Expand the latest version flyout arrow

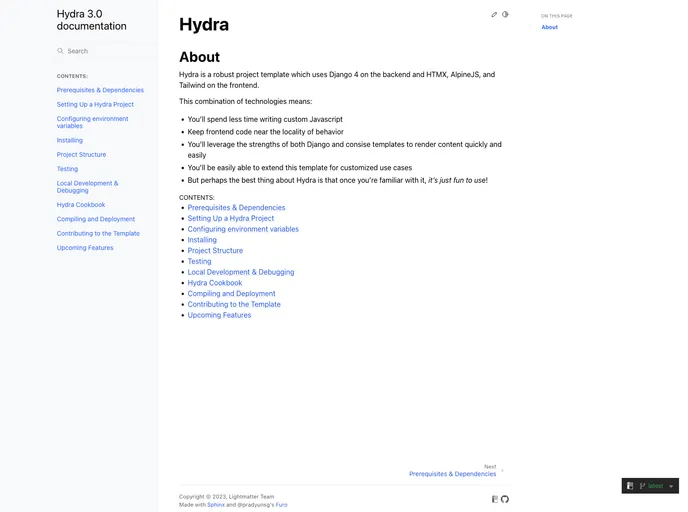[x=671, y=486]
